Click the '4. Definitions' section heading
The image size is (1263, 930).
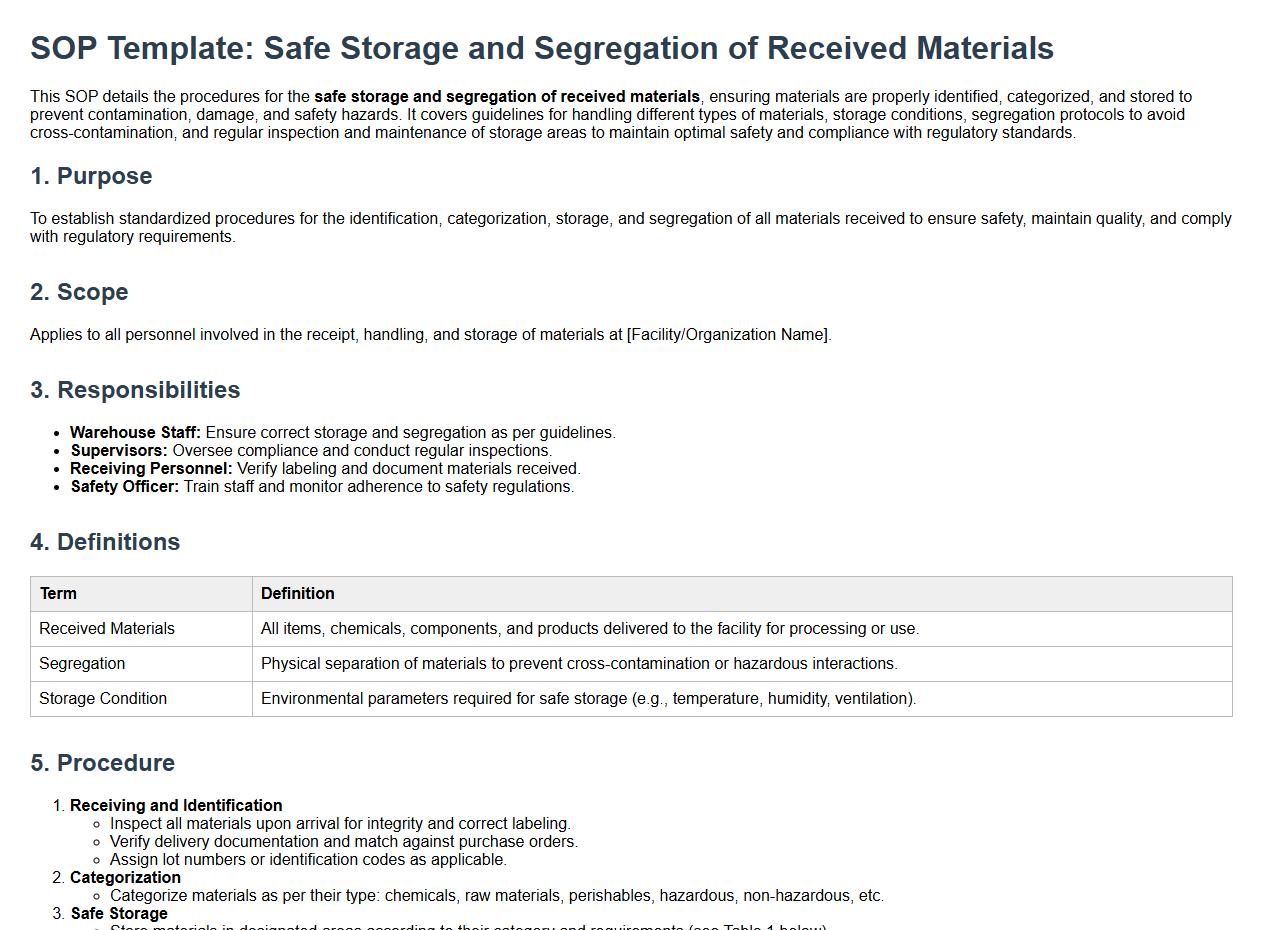click(105, 542)
